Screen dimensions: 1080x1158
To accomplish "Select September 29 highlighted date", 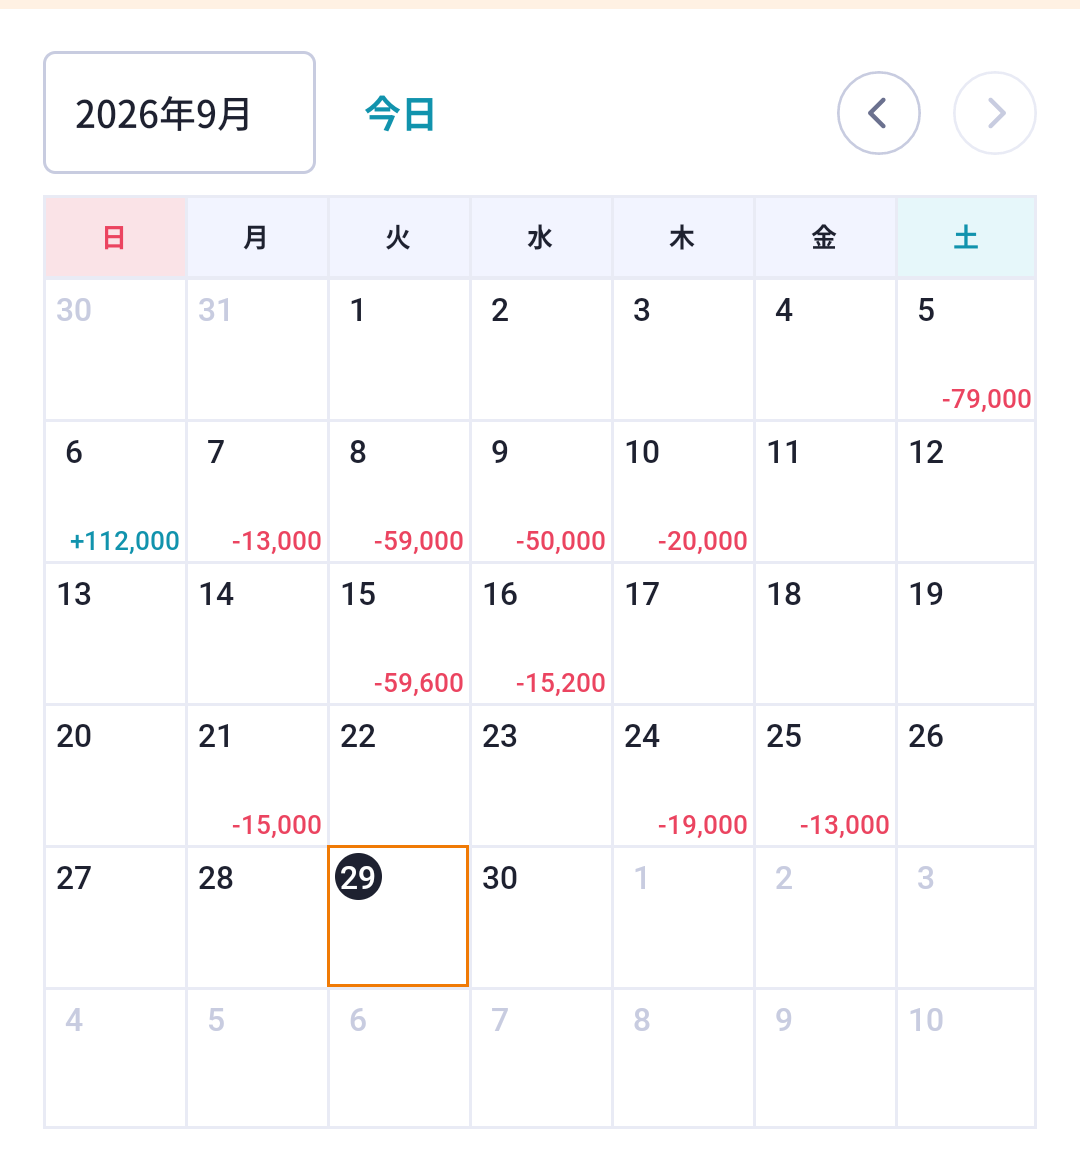I will [398, 916].
